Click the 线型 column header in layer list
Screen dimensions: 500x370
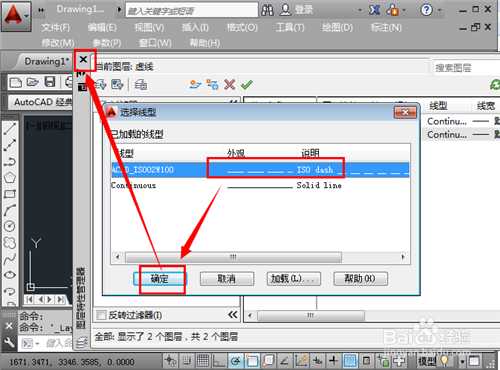click(438, 106)
